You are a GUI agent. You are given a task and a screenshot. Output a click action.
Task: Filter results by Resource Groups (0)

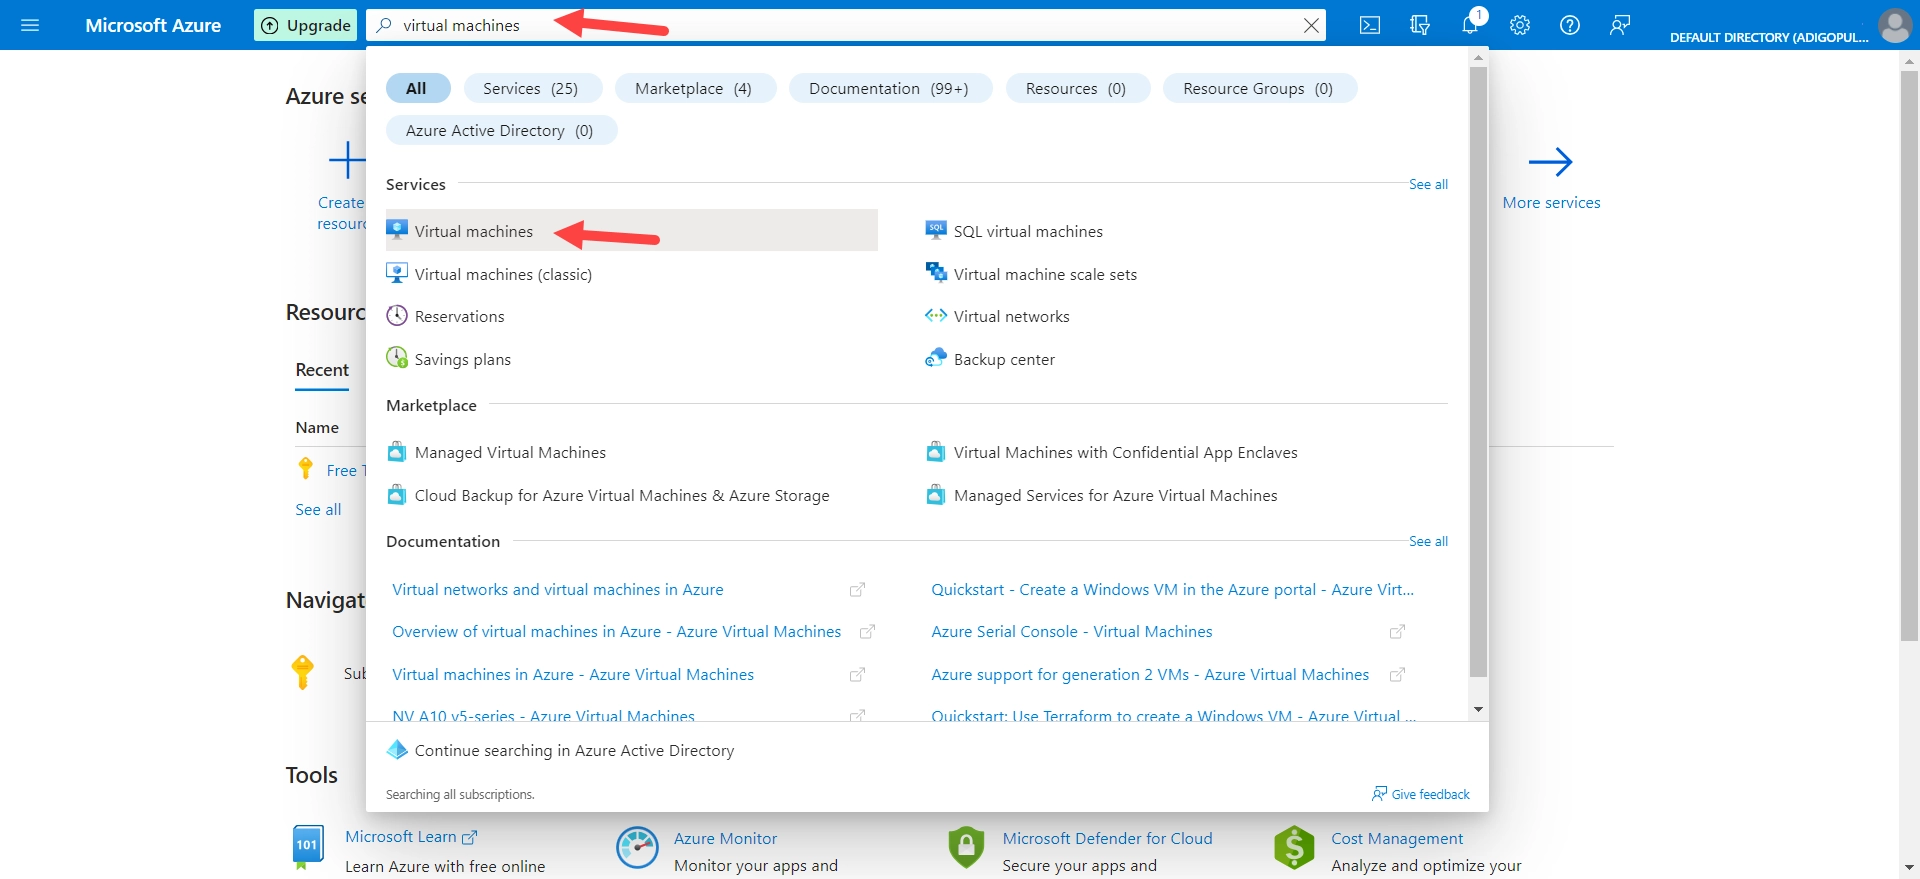pos(1258,88)
